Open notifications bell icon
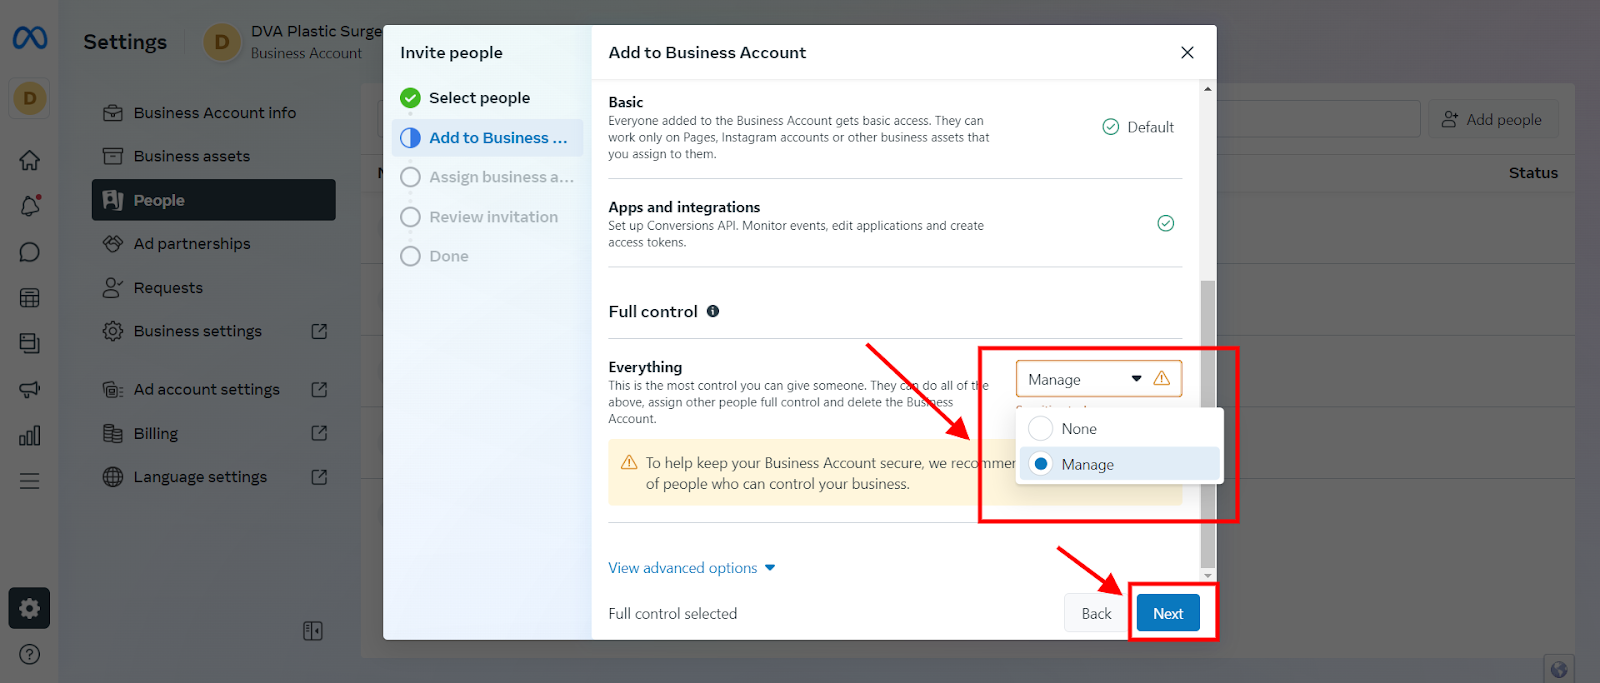The height and width of the screenshot is (683, 1600). pyautogui.click(x=30, y=206)
